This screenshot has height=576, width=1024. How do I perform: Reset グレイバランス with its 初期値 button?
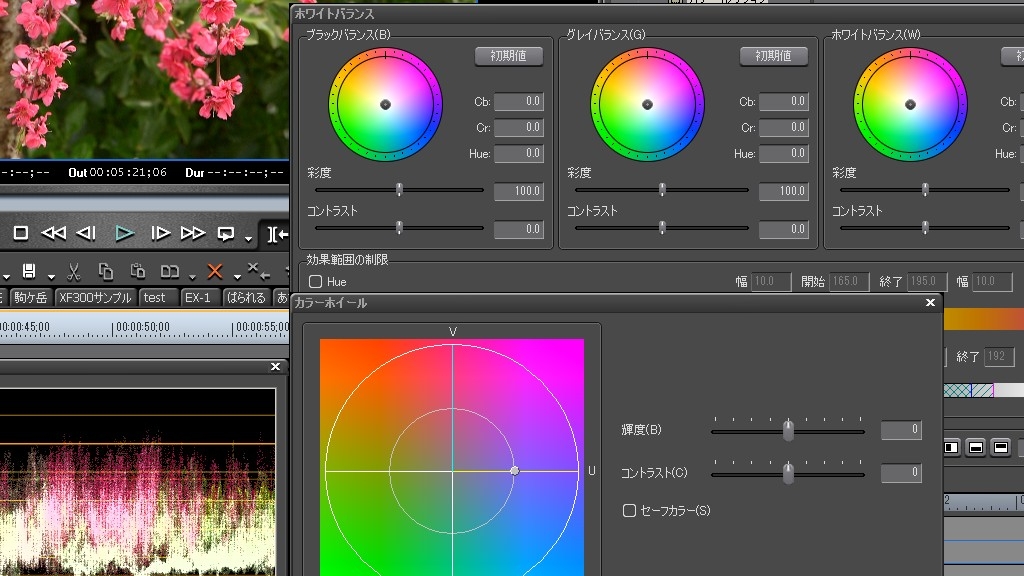pyautogui.click(x=773, y=56)
